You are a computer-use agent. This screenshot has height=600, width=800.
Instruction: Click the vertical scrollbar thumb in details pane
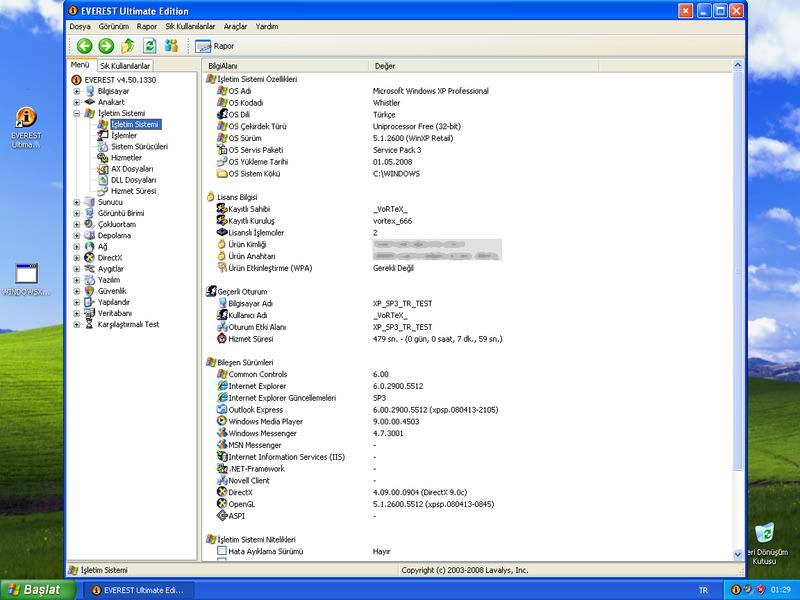[x=738, y=270]
